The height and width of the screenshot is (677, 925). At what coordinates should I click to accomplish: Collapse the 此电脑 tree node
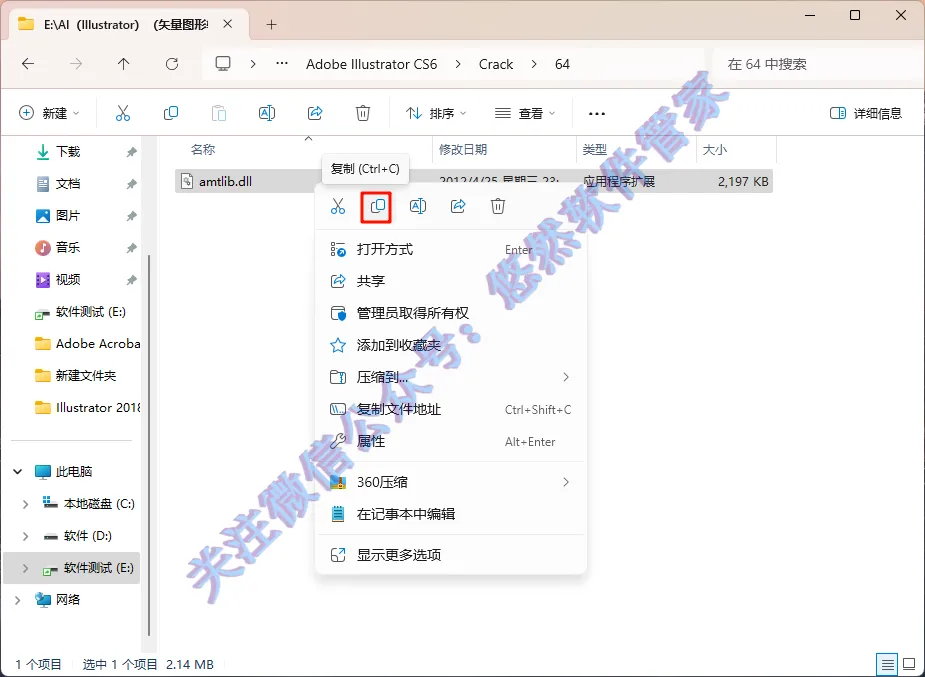[x=18, y=472]
